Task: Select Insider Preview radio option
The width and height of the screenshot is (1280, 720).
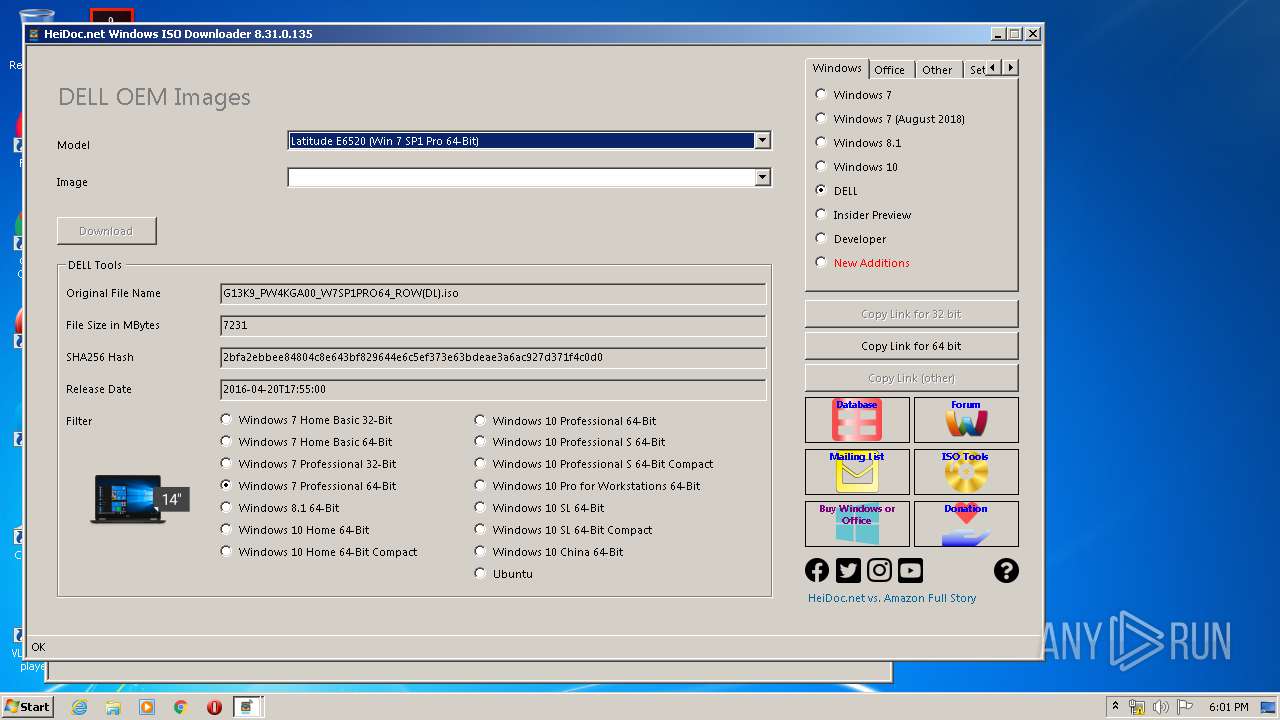Action: 864,215
